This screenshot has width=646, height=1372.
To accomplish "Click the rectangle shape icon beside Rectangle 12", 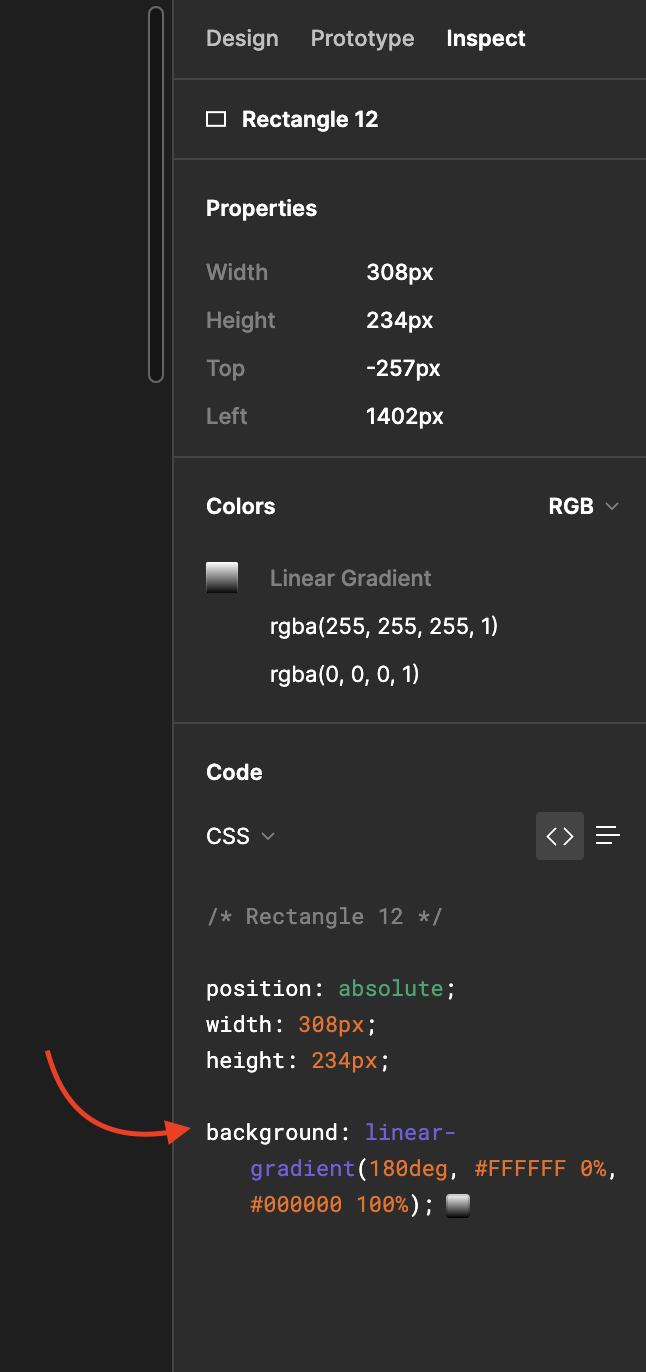I will [216, 120].
